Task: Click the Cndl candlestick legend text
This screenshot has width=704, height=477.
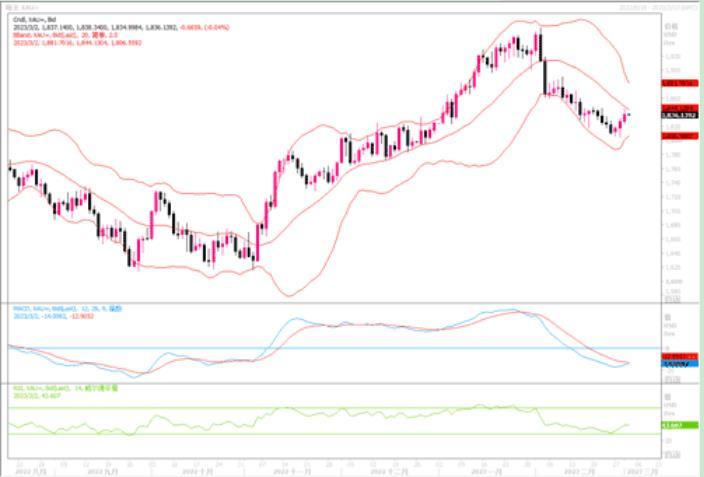Action: (30, 19)
